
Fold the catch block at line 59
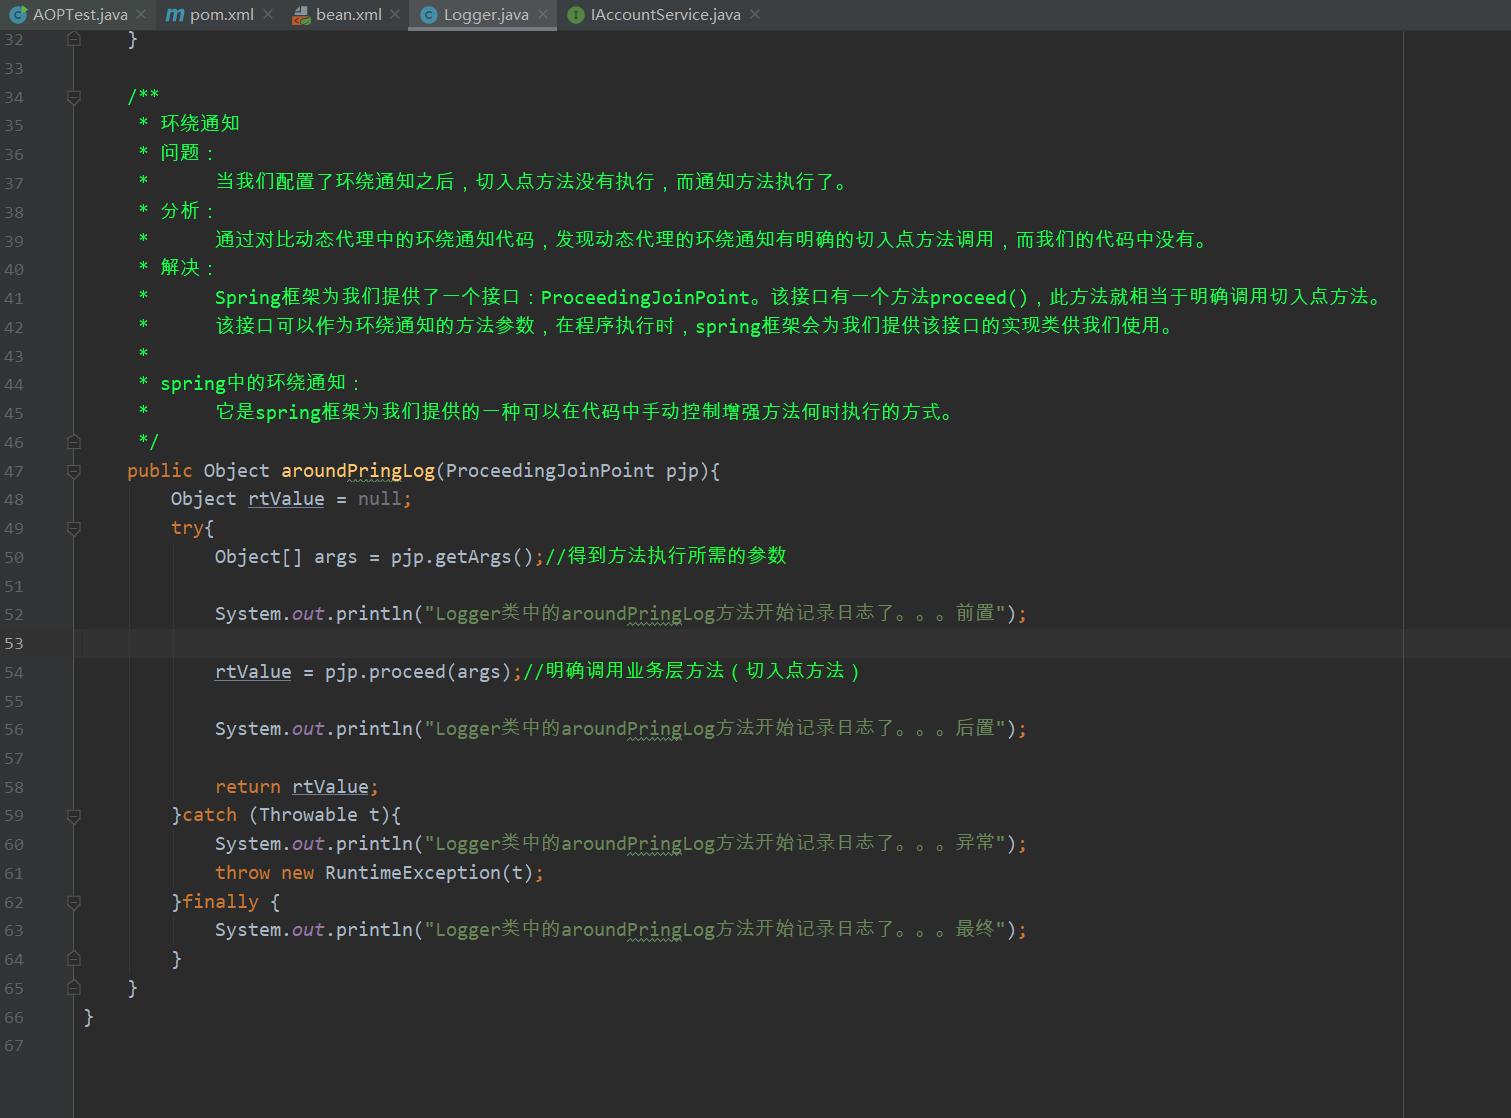[x=74, y=816]
